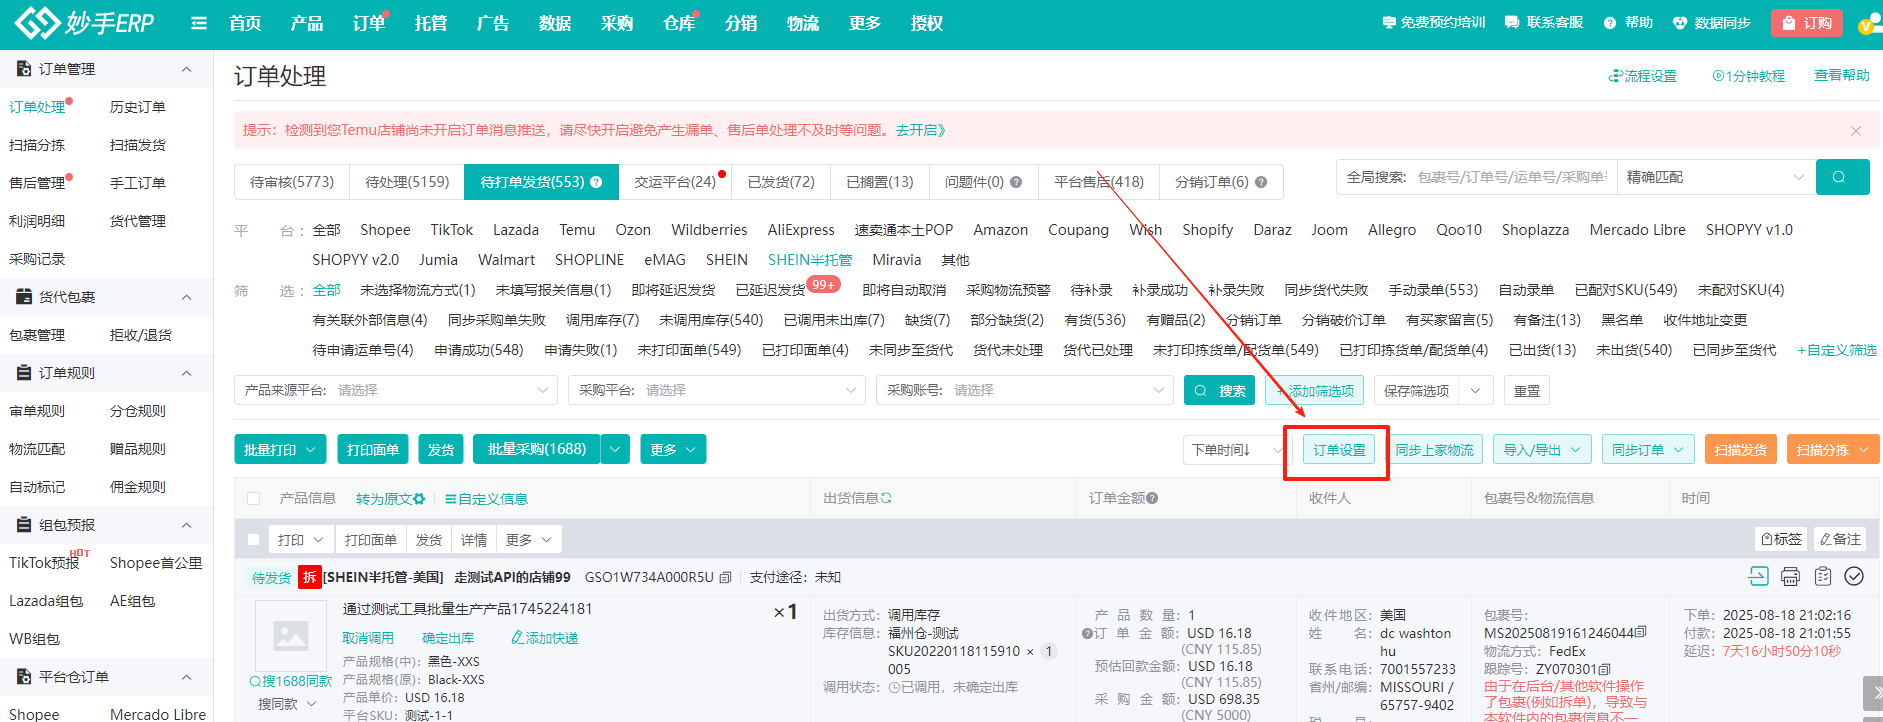
Task: Click the circle checkmark icon on the order row
Action: (1854, 576)
